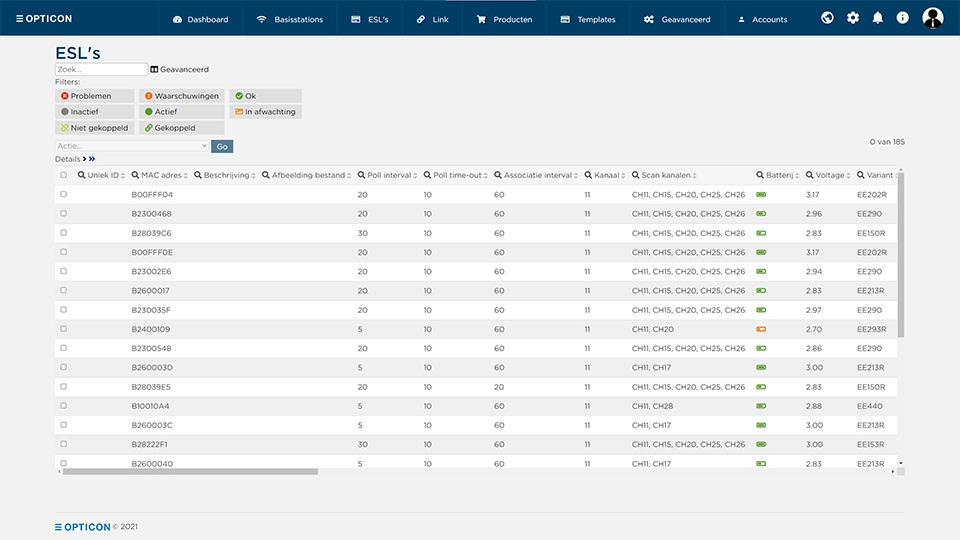The width and height of the screenshot is (960, 540).
Task: Tick the select-all checkbox in table header
Action: (64, 176)
